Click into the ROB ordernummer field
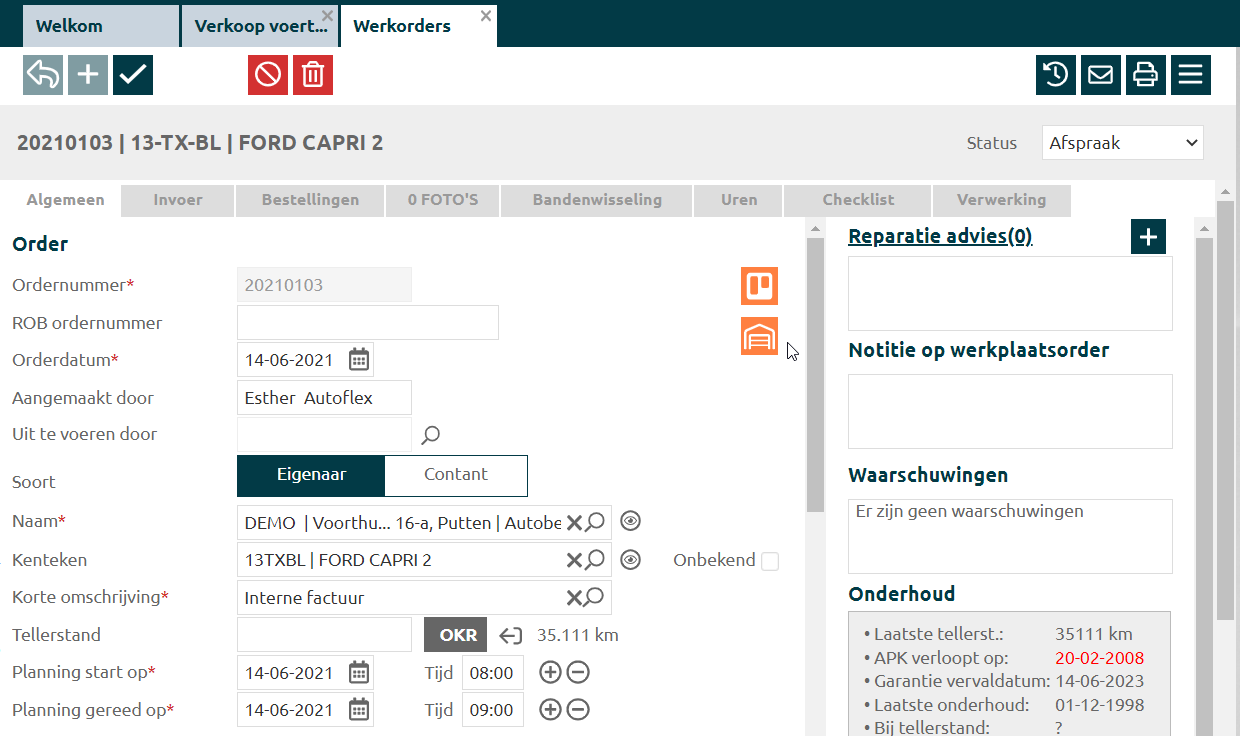The height and width of the screenshot is (736, 1240). point(367,323)
